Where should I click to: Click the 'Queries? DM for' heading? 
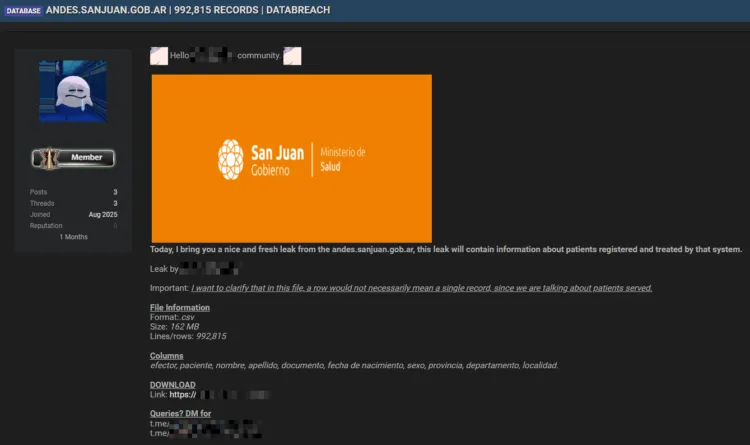coord(180,413)
